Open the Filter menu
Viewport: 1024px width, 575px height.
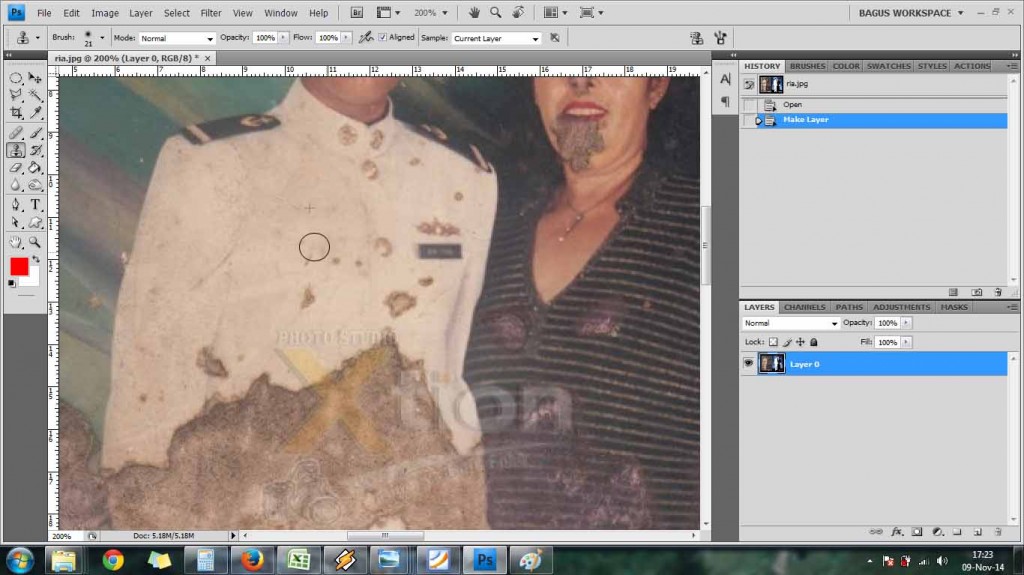coord(210,13)
